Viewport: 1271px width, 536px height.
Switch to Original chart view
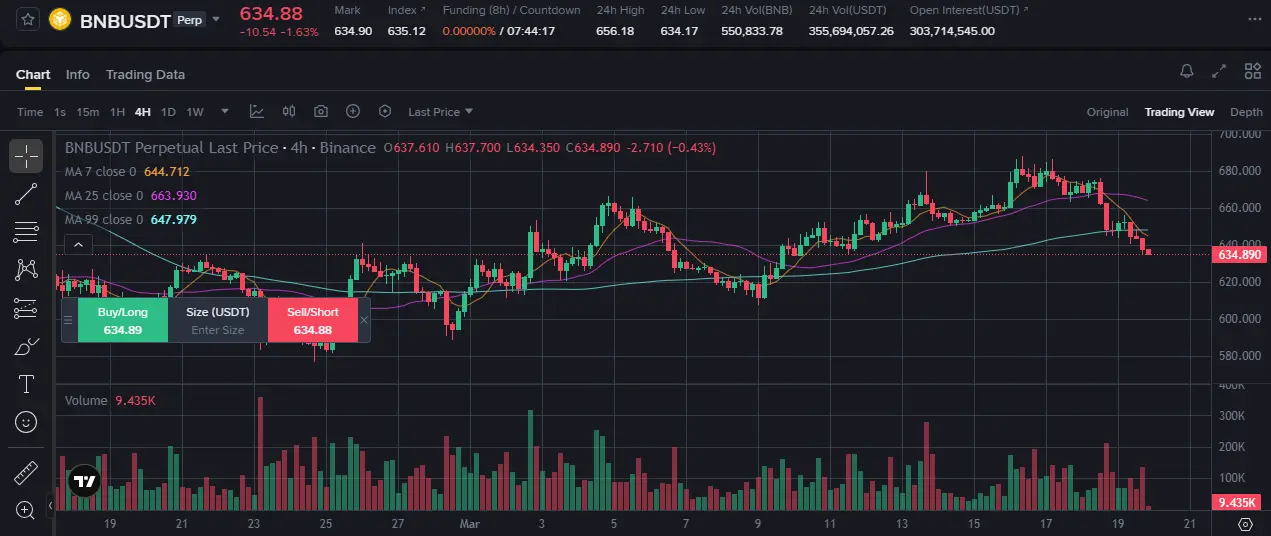coord(1107,112)
